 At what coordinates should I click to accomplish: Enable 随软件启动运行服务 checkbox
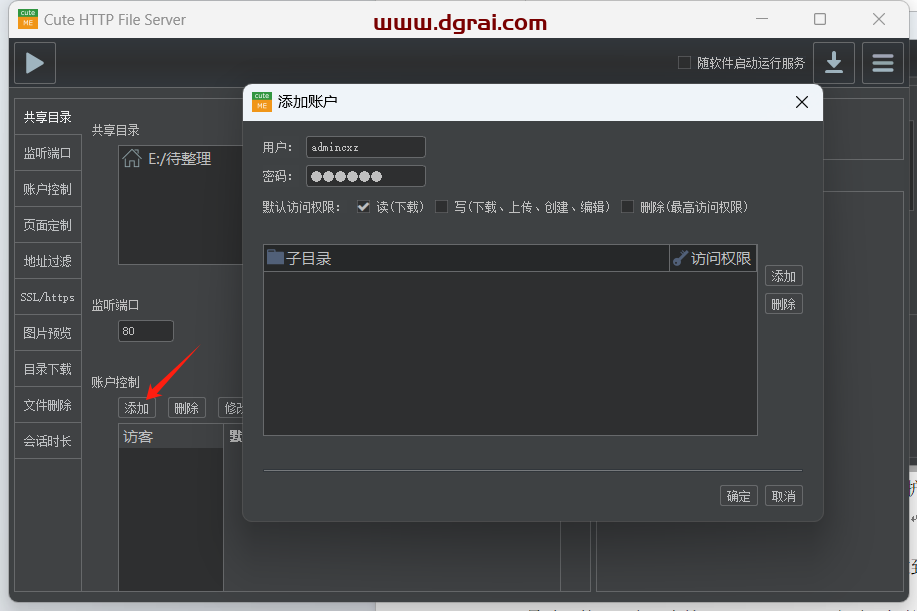[x=684, y=63]
